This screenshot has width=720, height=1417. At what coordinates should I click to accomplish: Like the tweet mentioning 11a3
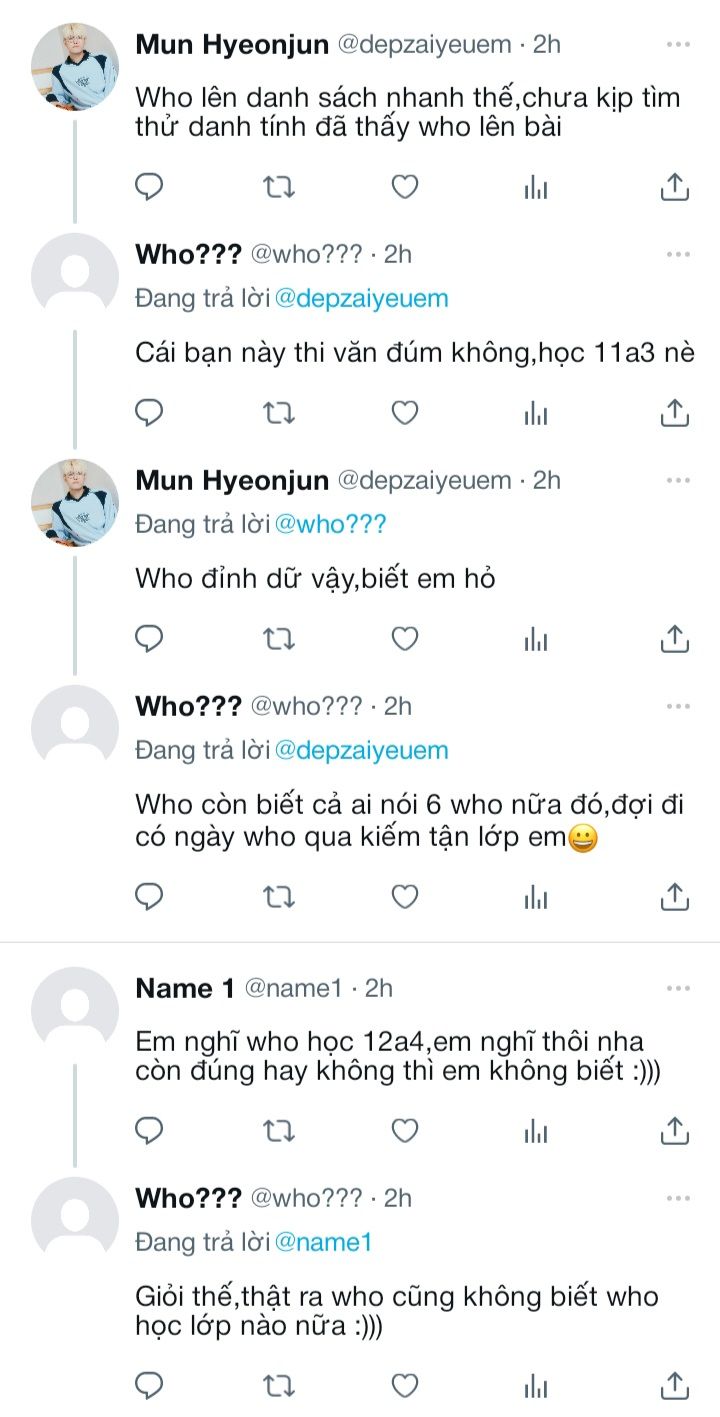pyautogui.click(x=404, y=412)
